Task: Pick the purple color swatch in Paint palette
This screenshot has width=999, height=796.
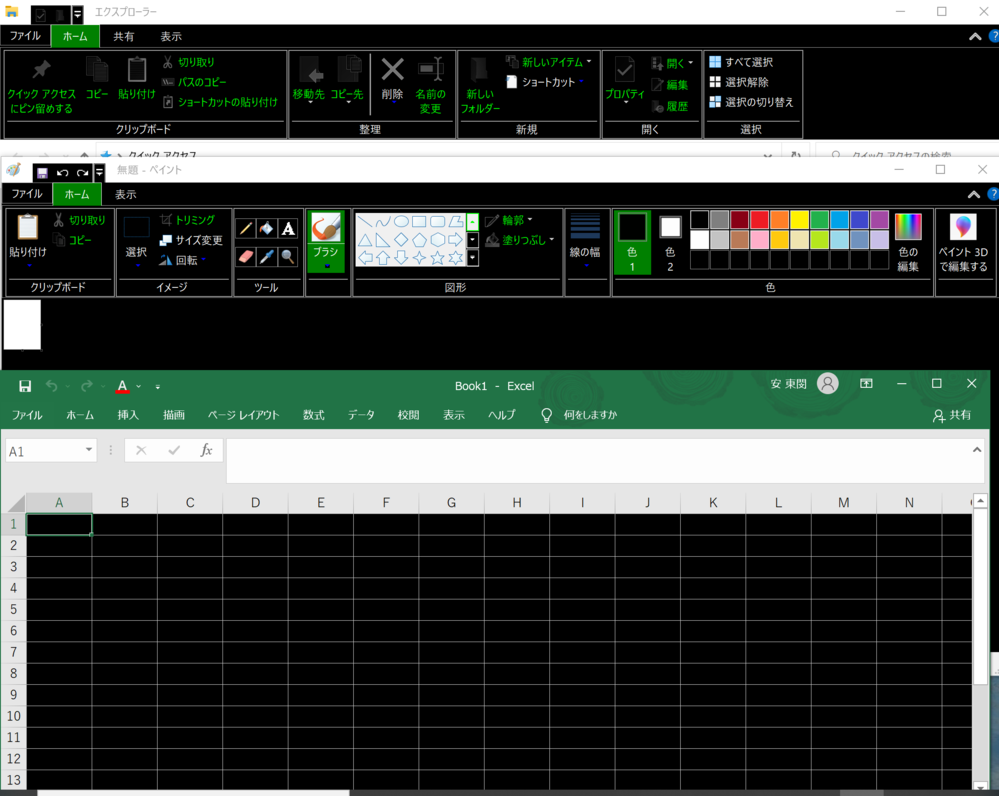Action: [x=880, y=220]
